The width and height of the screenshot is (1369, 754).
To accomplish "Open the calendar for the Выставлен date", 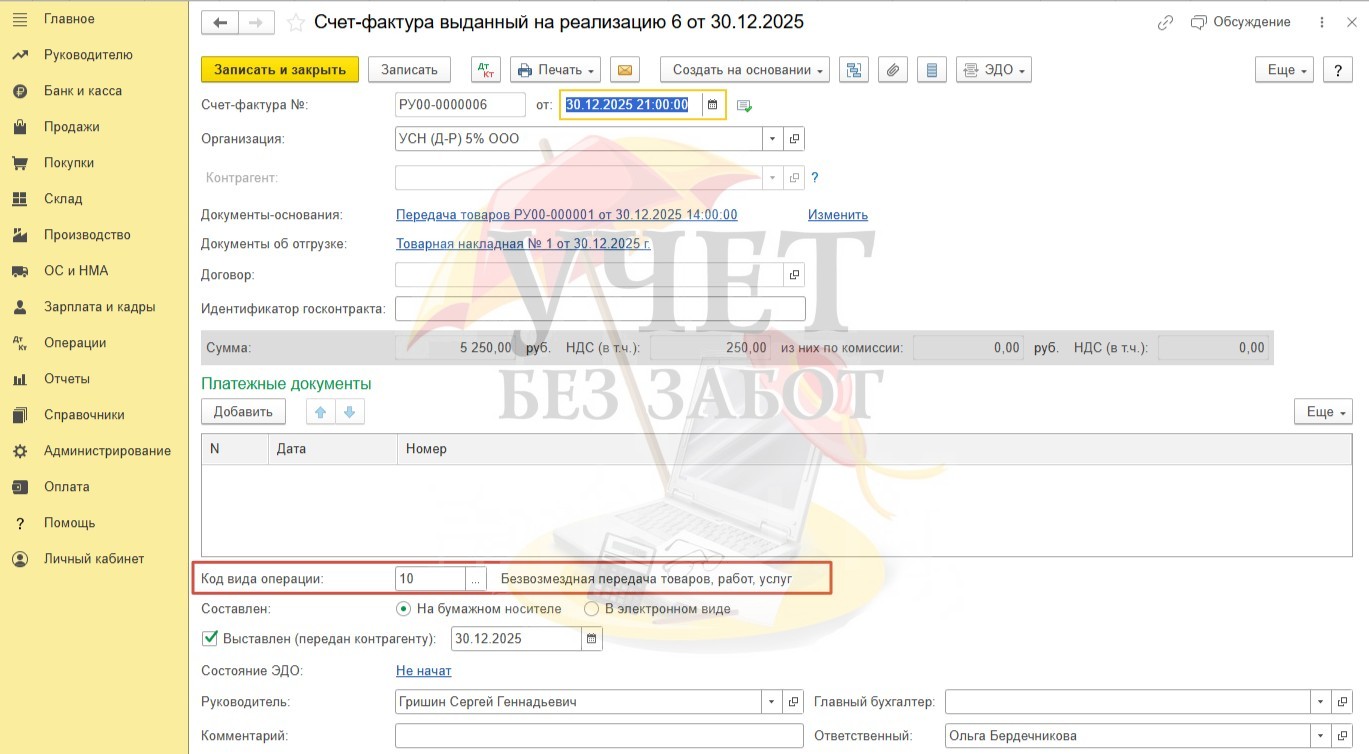I will click(591, 639).
